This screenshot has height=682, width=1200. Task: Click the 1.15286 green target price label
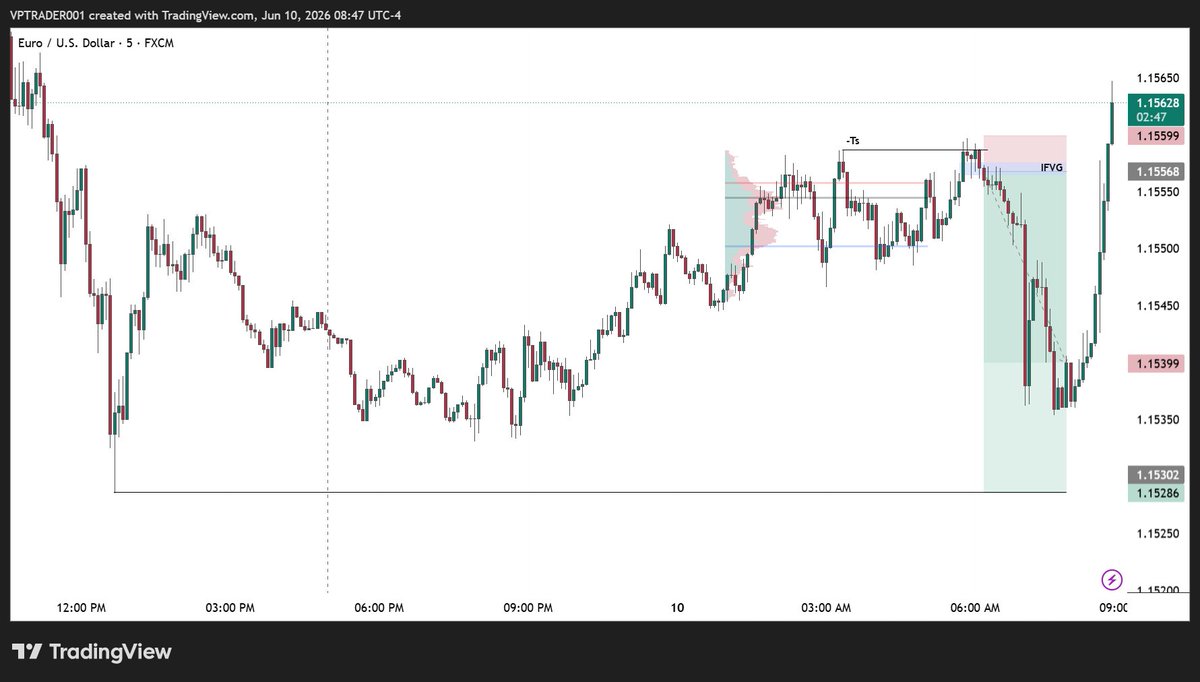coord(1156,492)
